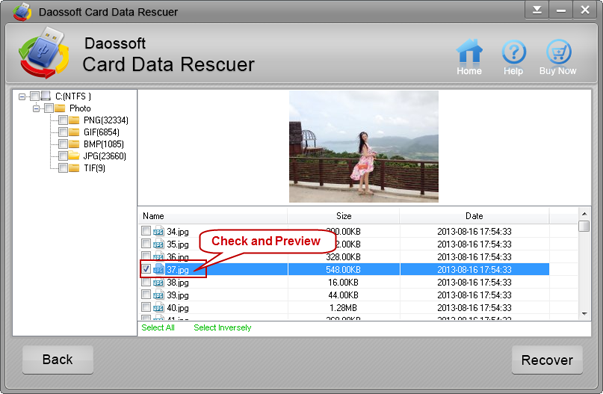Screen dimensions: 603x394
Task: Click the 44.00KB size cell
Action: (343, 295)
